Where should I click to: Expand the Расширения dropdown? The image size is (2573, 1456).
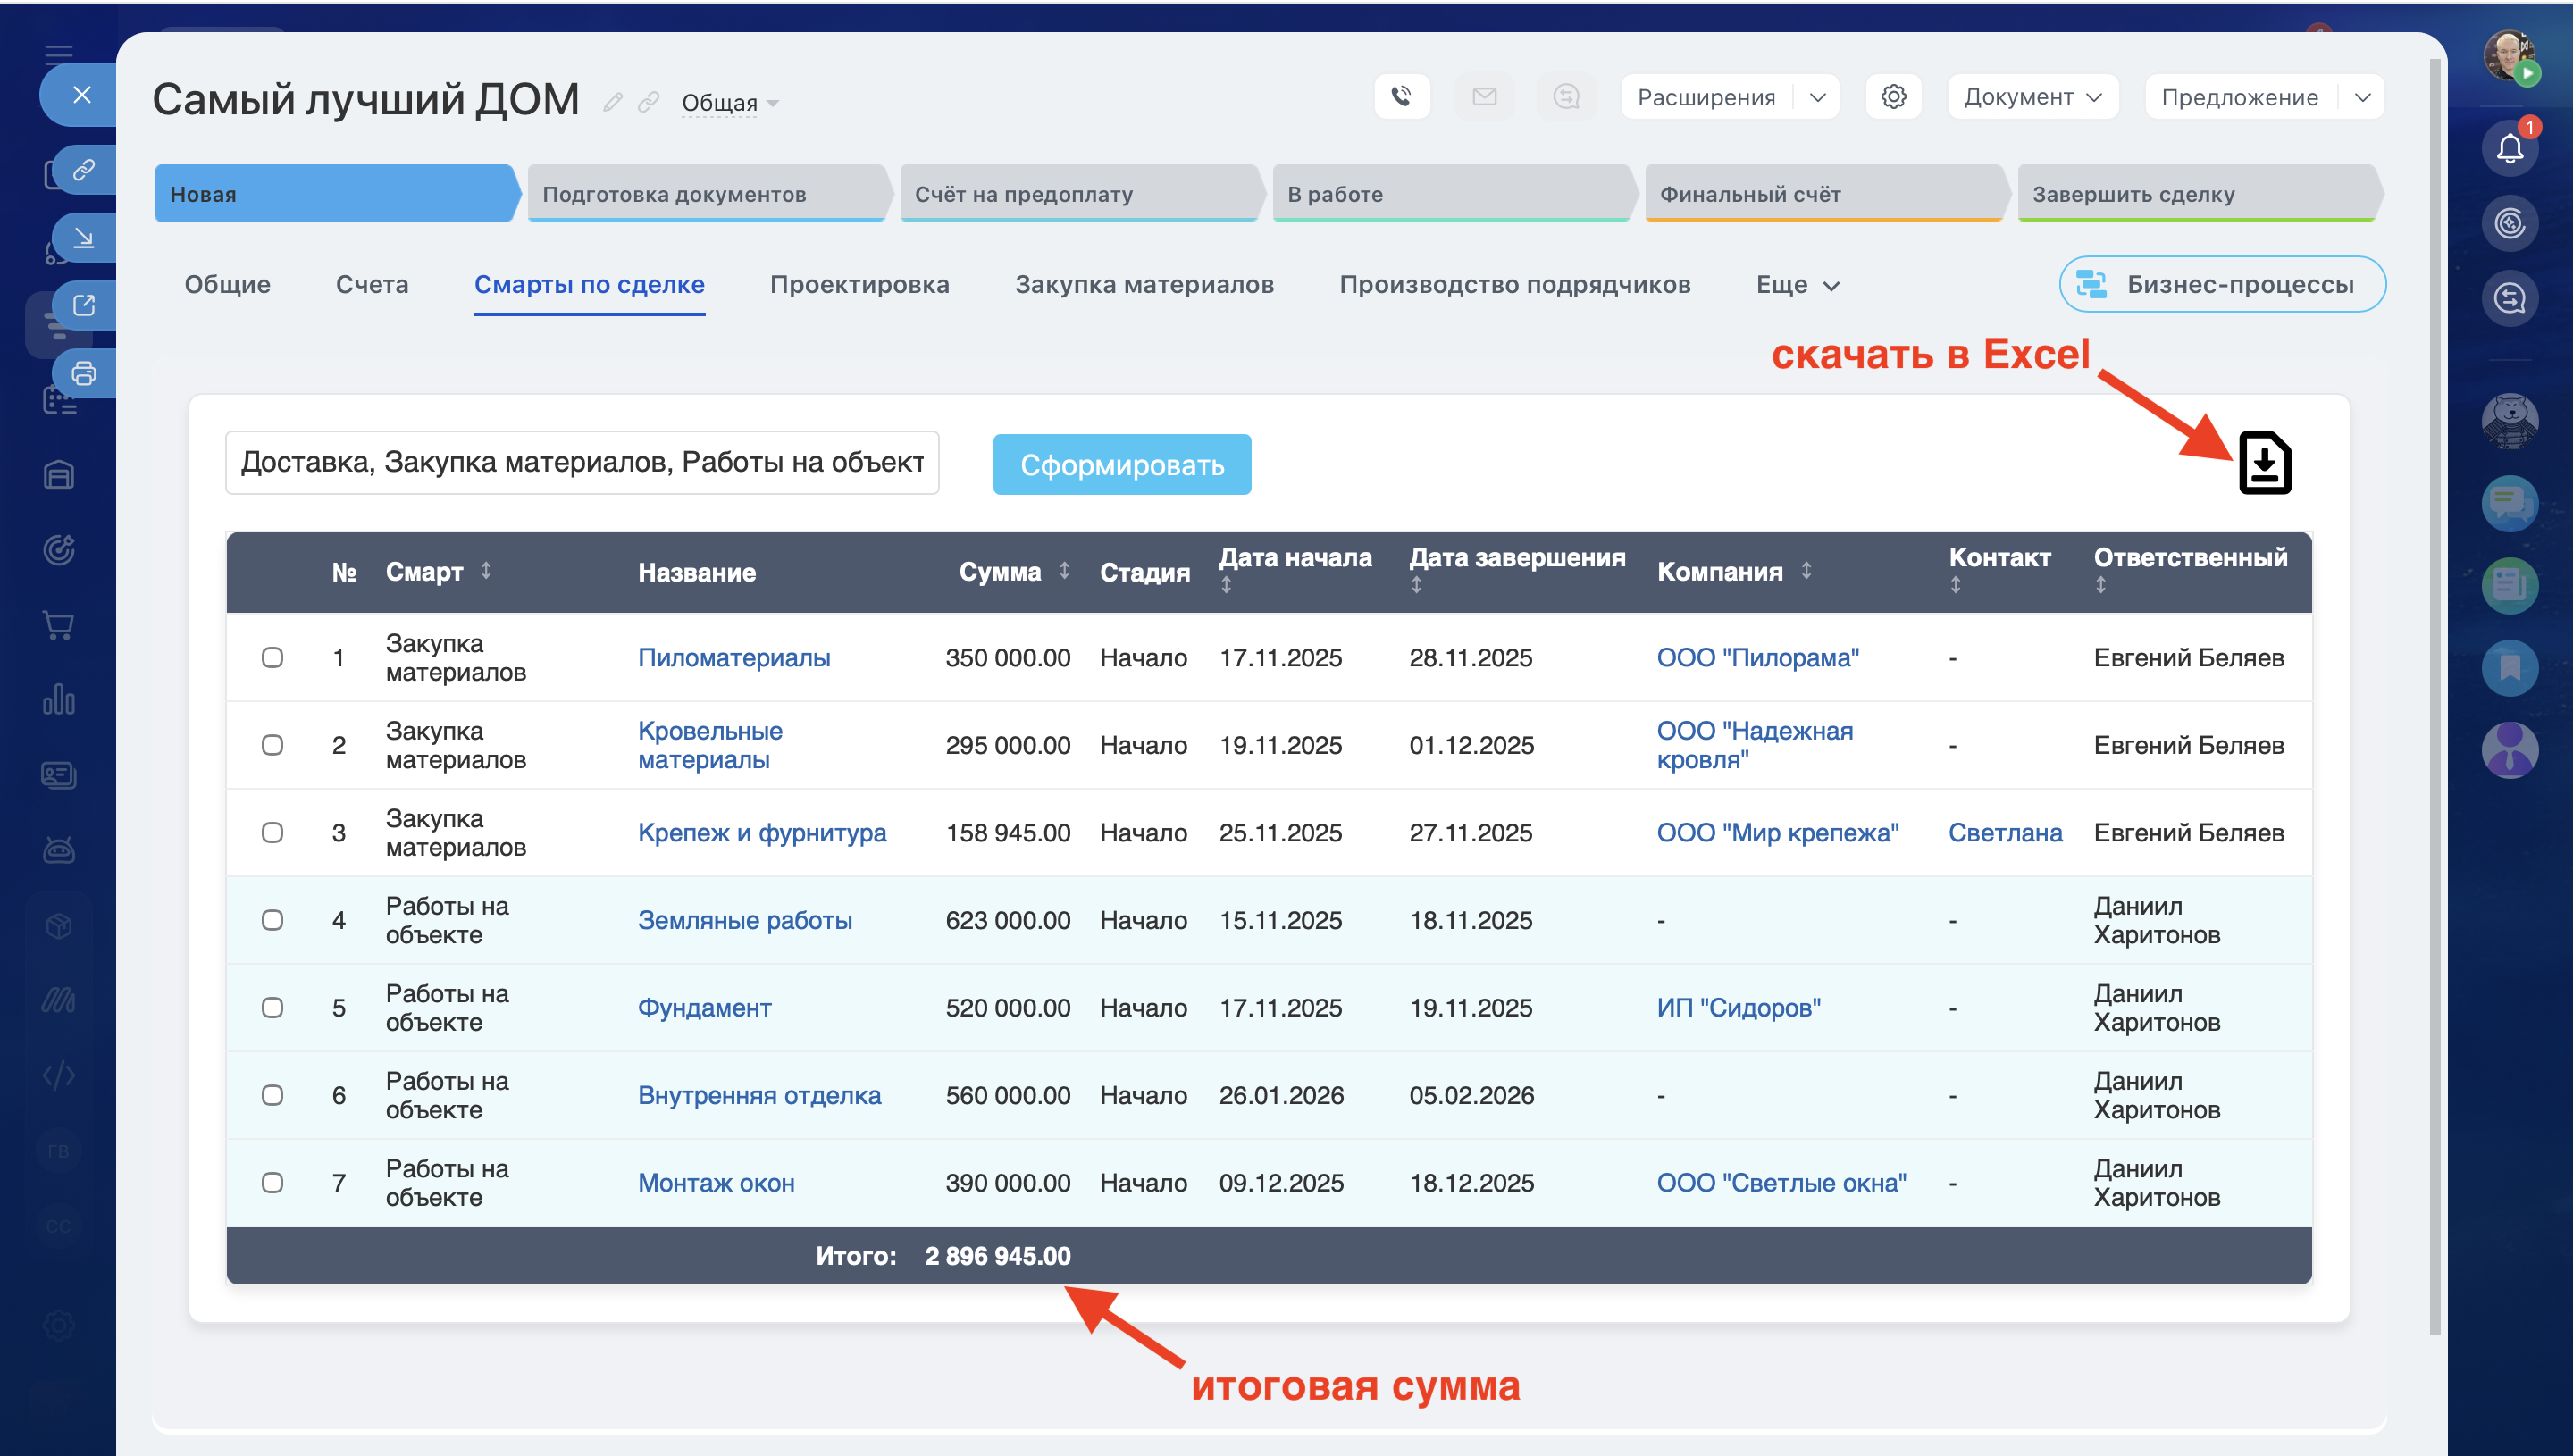pos(1816,97)
